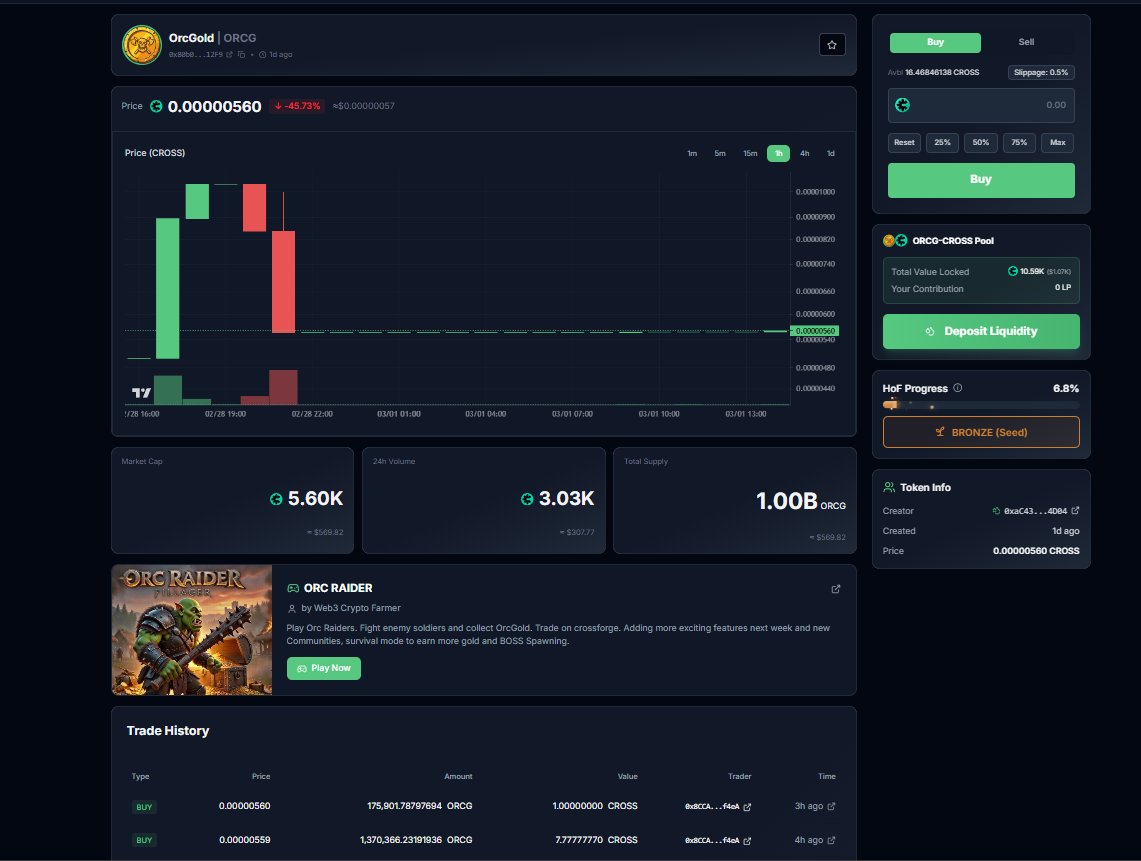Switch to the Sell tab
Image resolution: width=1141 pixels, height=861 pixels.
coord(1026,42)
